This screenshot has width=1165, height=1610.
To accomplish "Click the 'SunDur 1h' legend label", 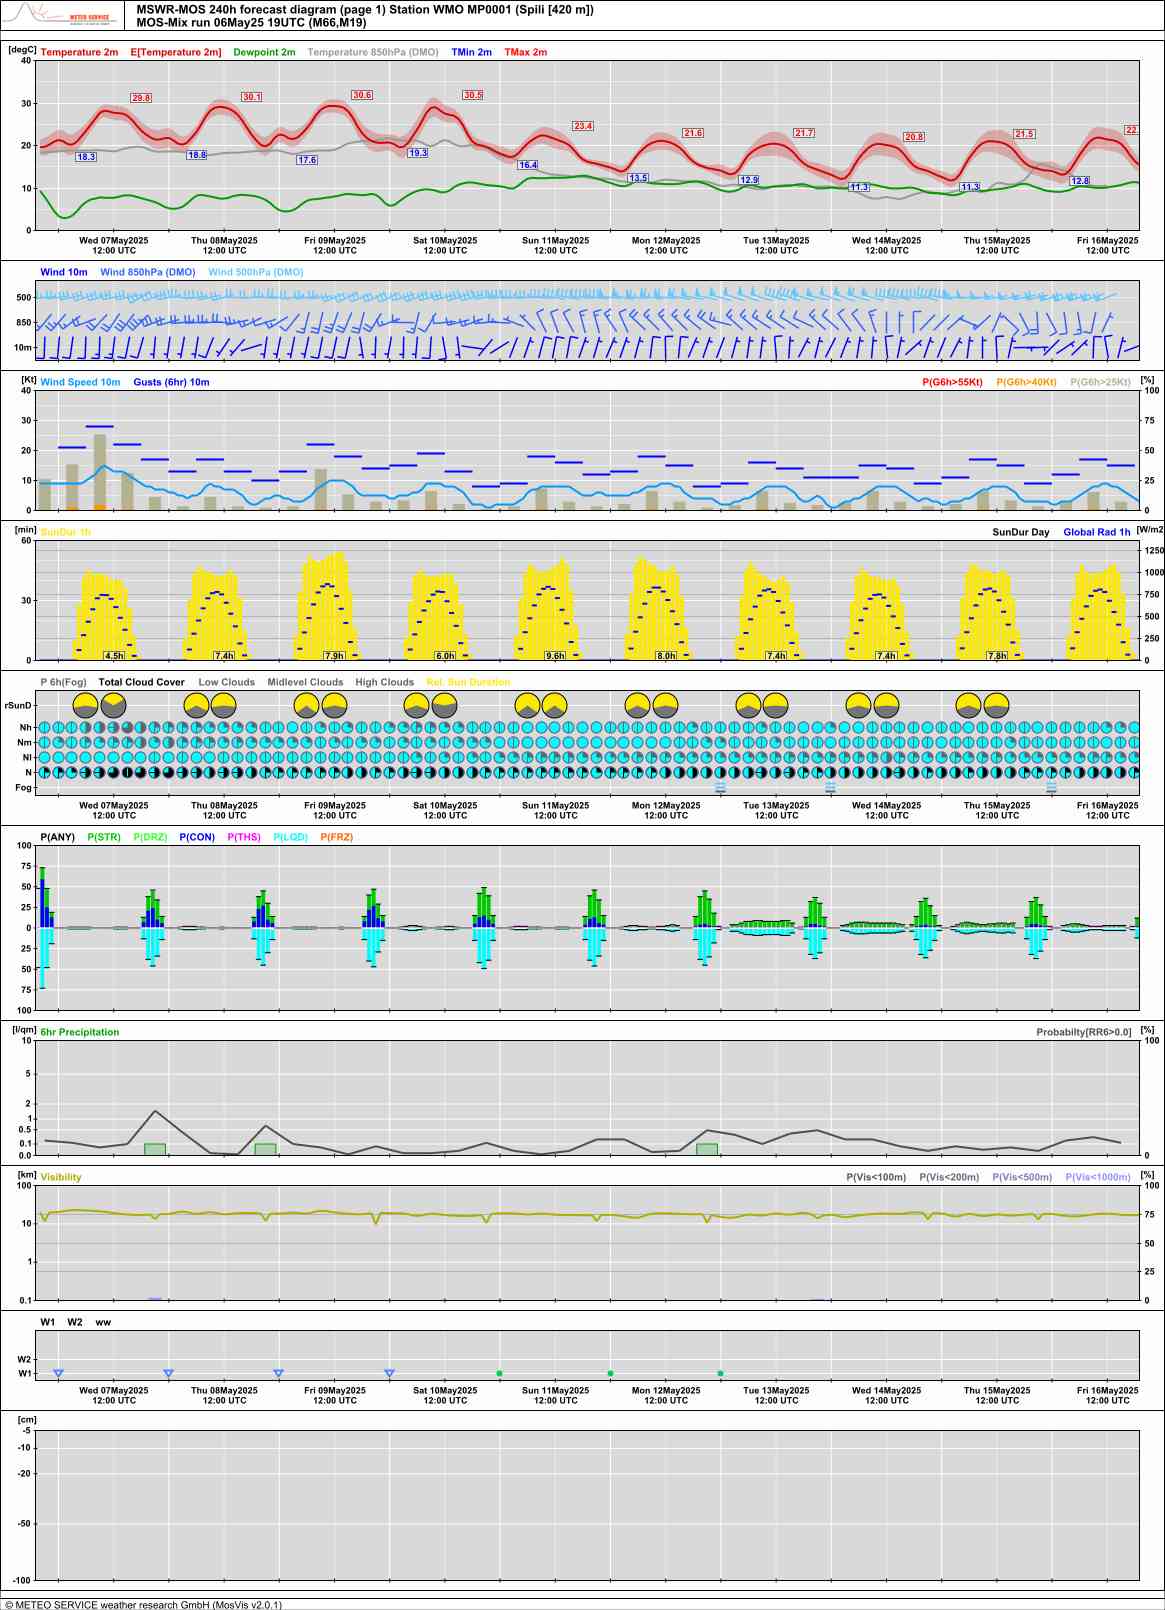I will coord(65,532).
